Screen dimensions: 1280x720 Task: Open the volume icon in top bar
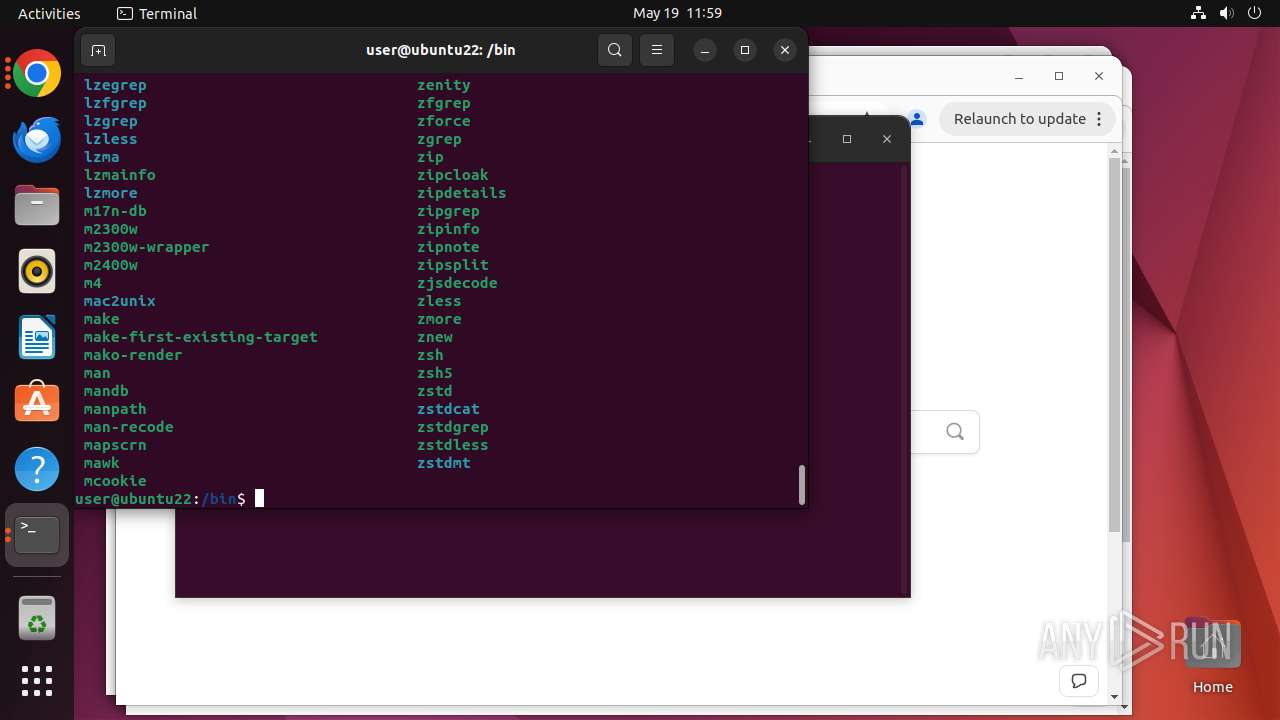(x=1226, y=13)
